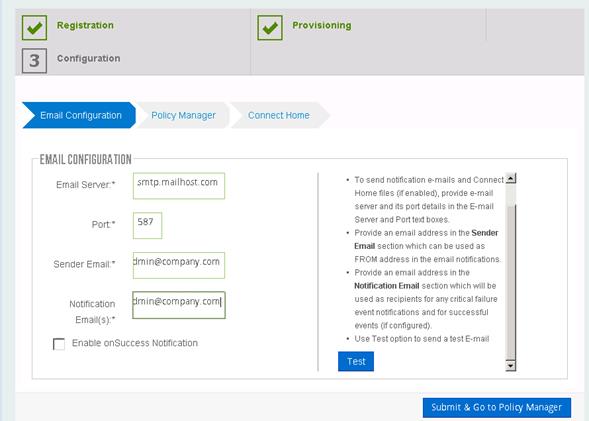The width and height of the screenshot is (589, 421).
Task: Click the help panel scrollbar thumb
Action: point(510,282)
